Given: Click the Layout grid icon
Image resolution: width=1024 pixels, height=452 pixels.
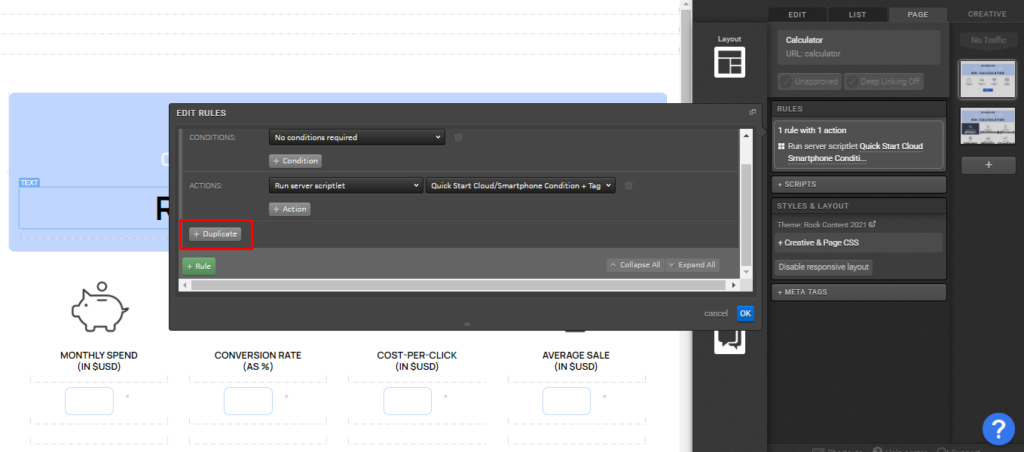Looking at the screenshot, I should [x=729, y=62].
